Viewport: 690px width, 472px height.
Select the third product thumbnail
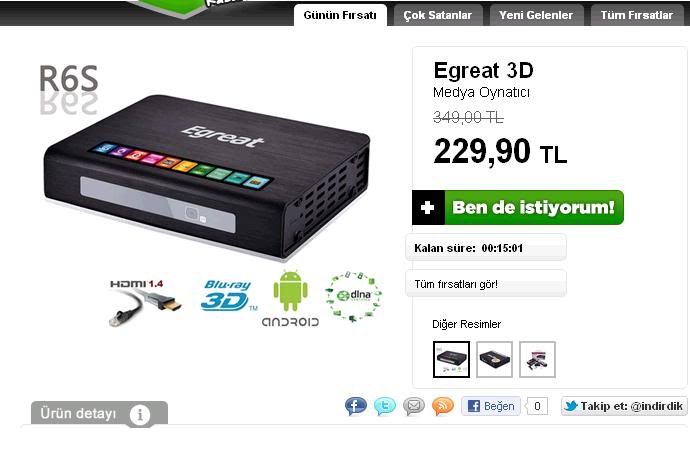(x=537, y=359)
